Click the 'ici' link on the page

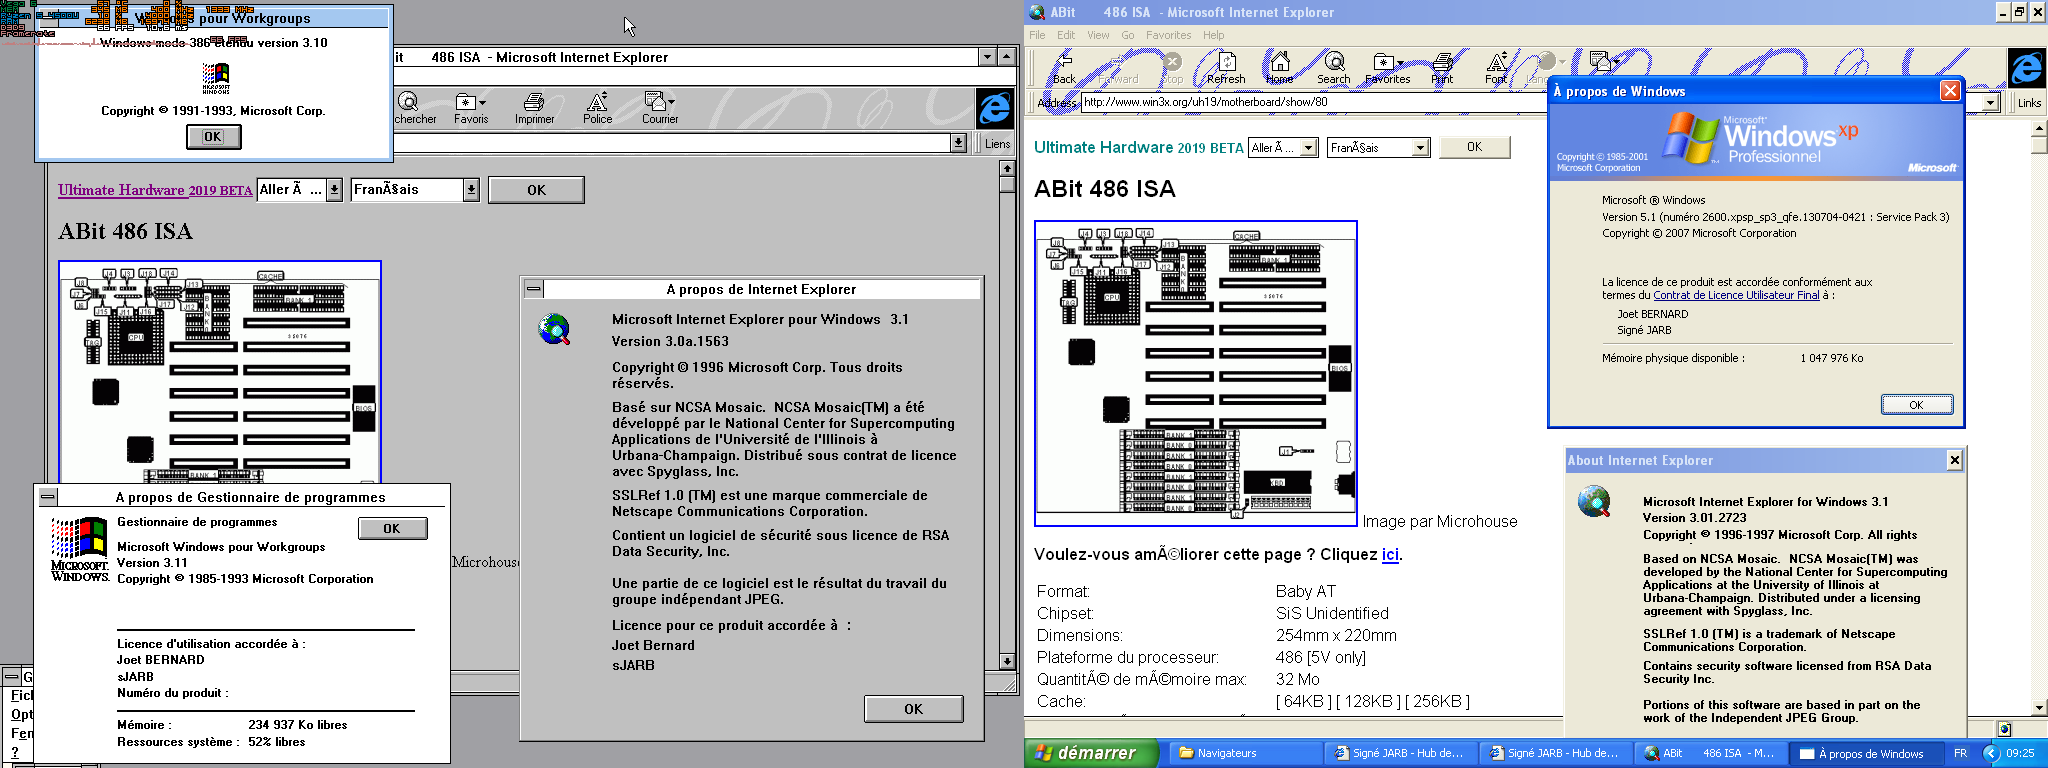coord(1389,555)
